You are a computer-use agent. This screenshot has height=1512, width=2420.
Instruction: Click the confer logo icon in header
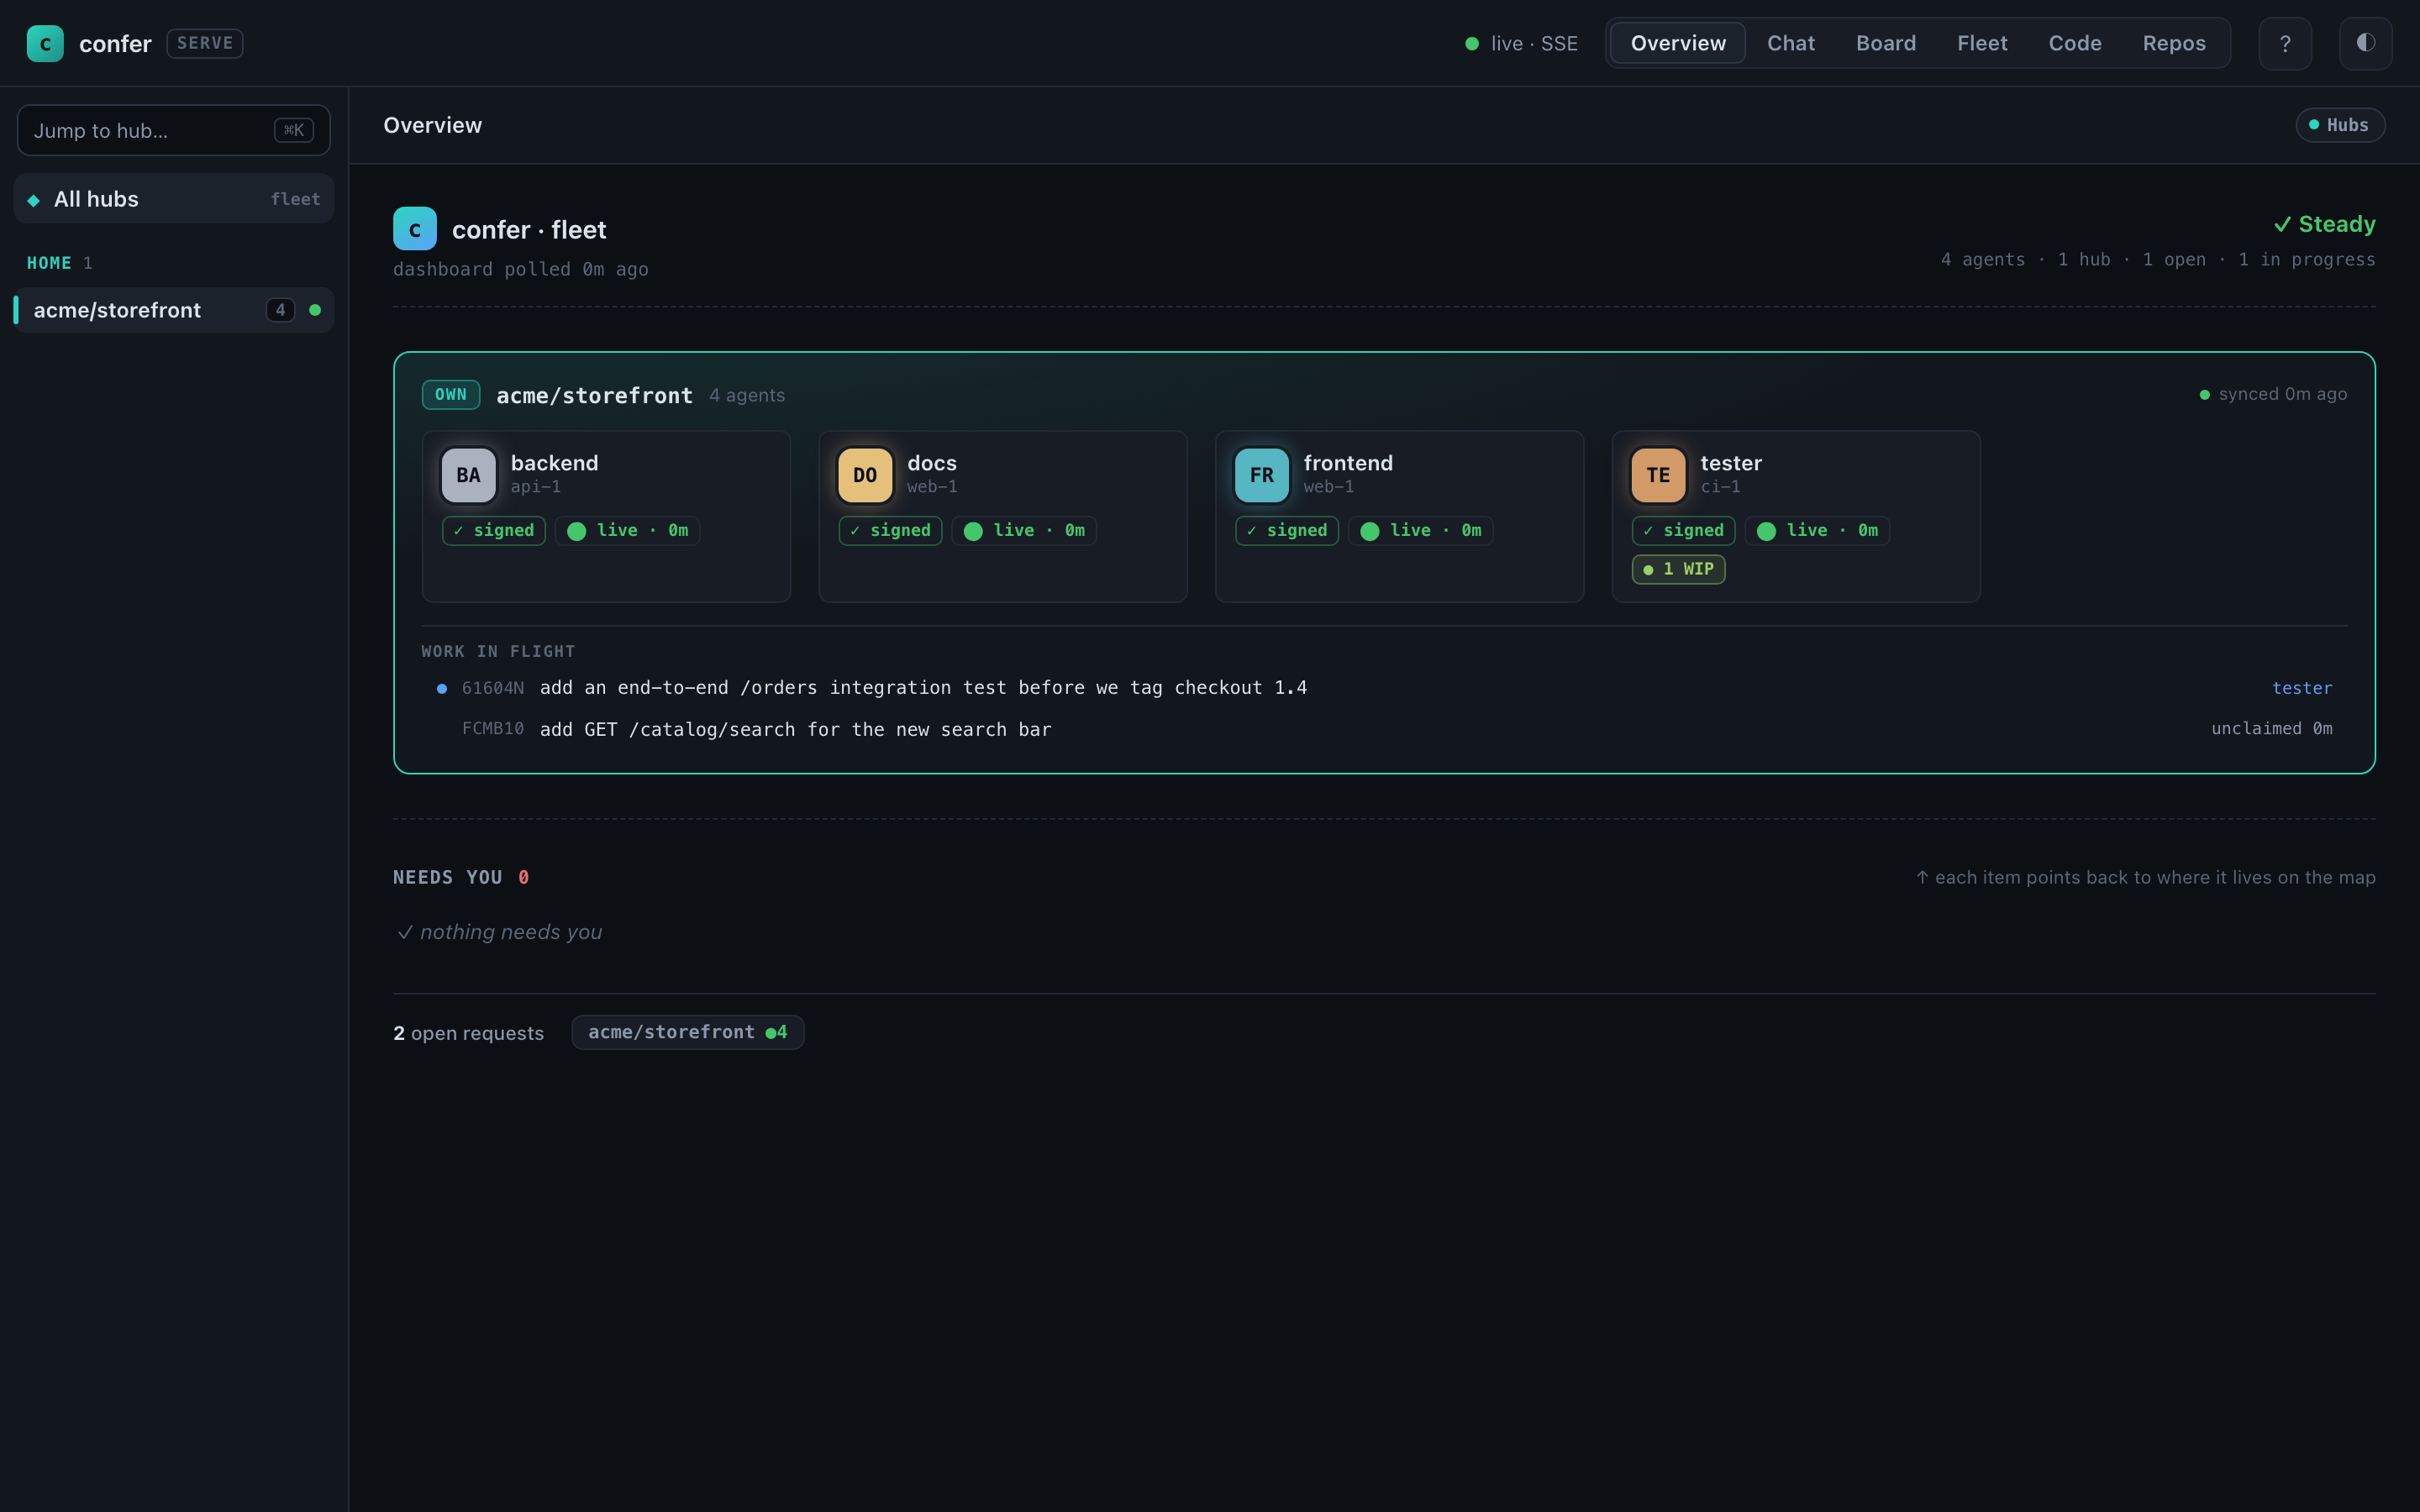(45, 43)
